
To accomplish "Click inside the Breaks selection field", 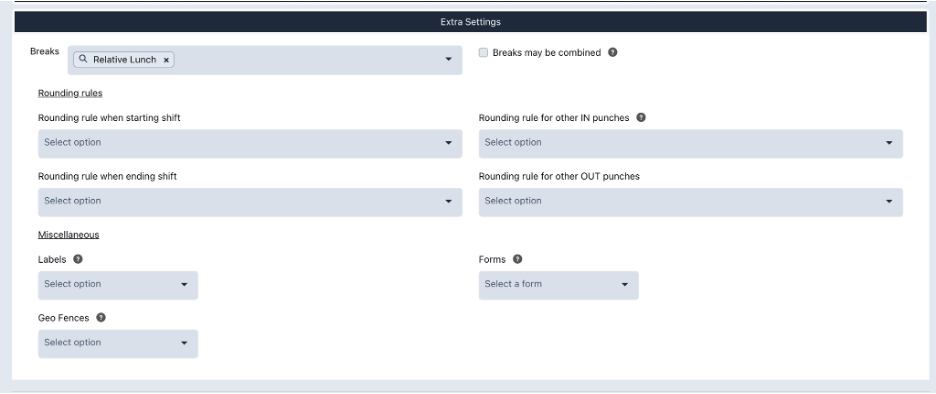I will [265, 60].
